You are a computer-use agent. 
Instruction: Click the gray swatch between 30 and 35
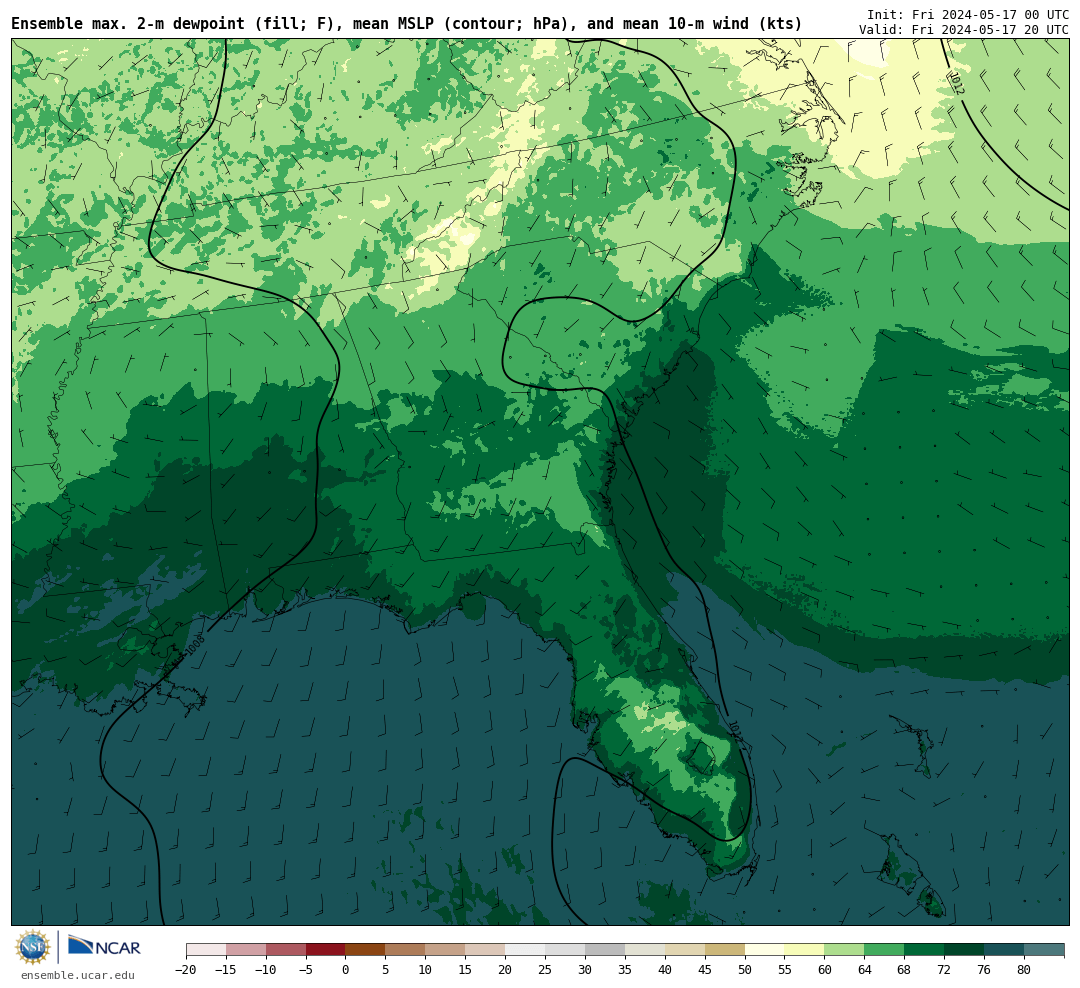pos(605,950)
